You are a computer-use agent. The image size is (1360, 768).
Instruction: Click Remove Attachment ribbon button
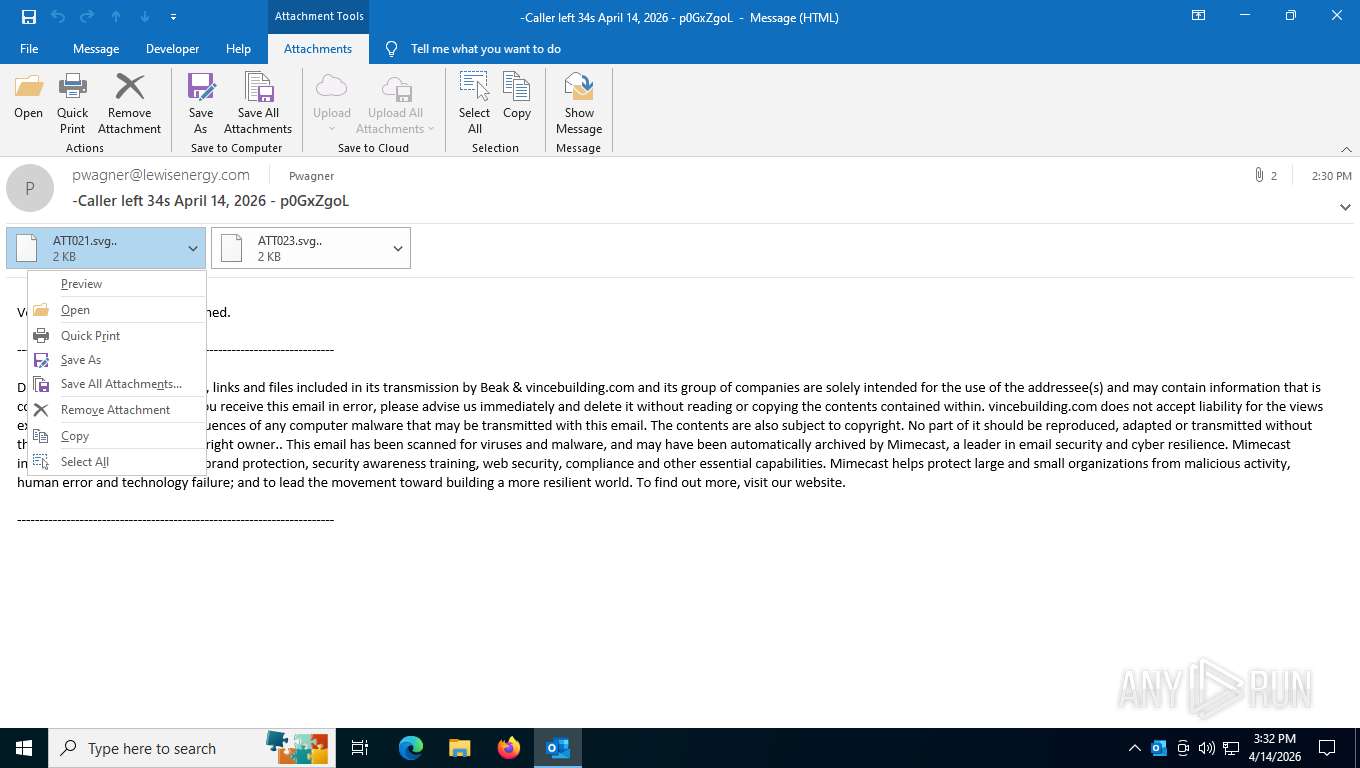pyautogui.click(x=129, y=103)
